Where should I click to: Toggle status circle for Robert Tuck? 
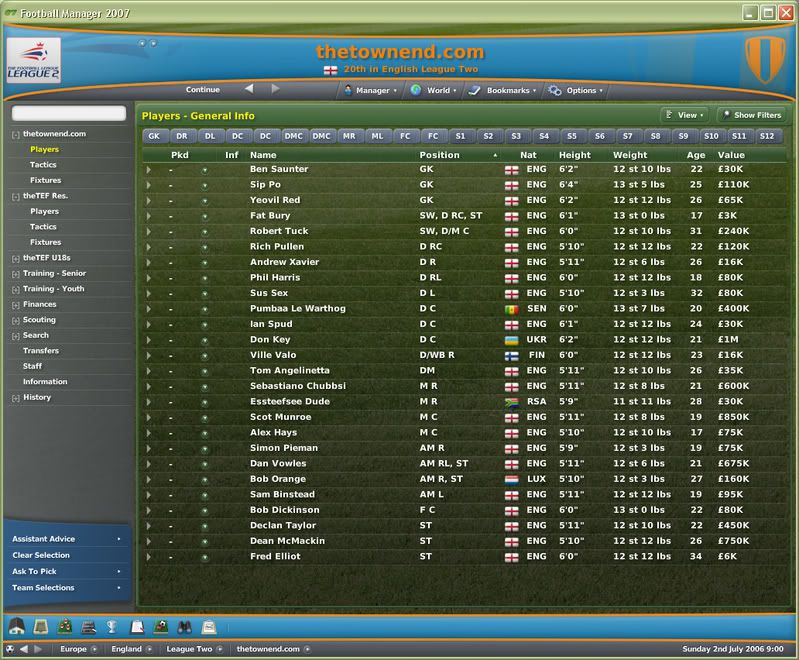204,232
